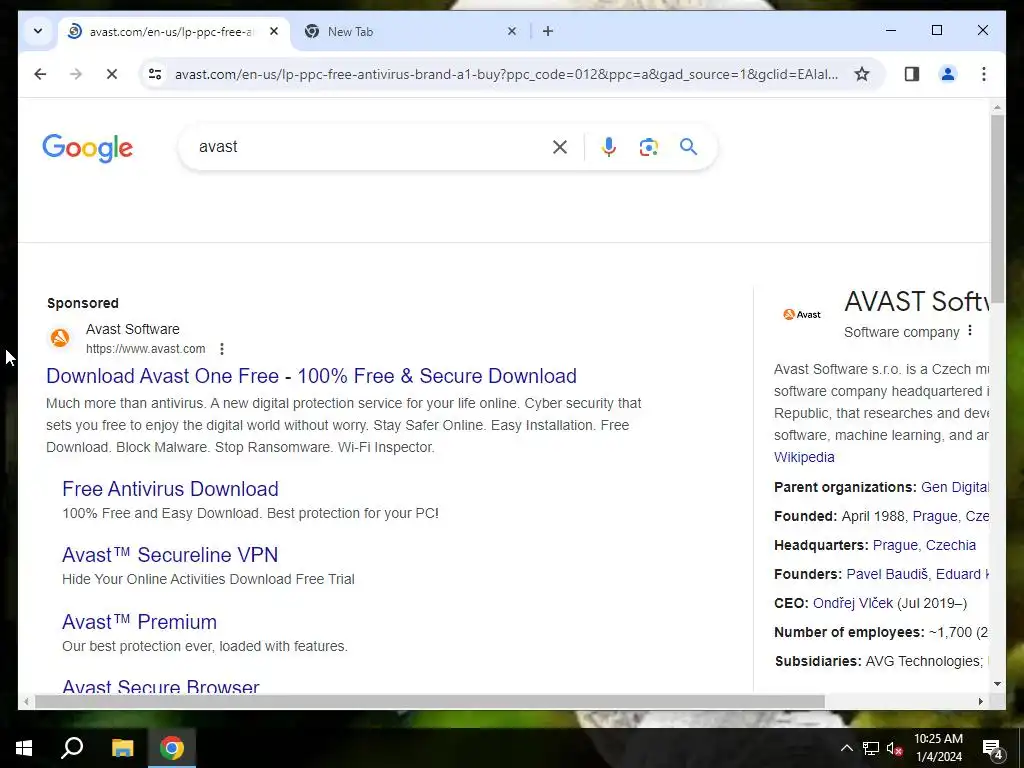The image size is (1024, 768).
Task: Click the horizontal scrollbar thumb
Action: point(430,701)
